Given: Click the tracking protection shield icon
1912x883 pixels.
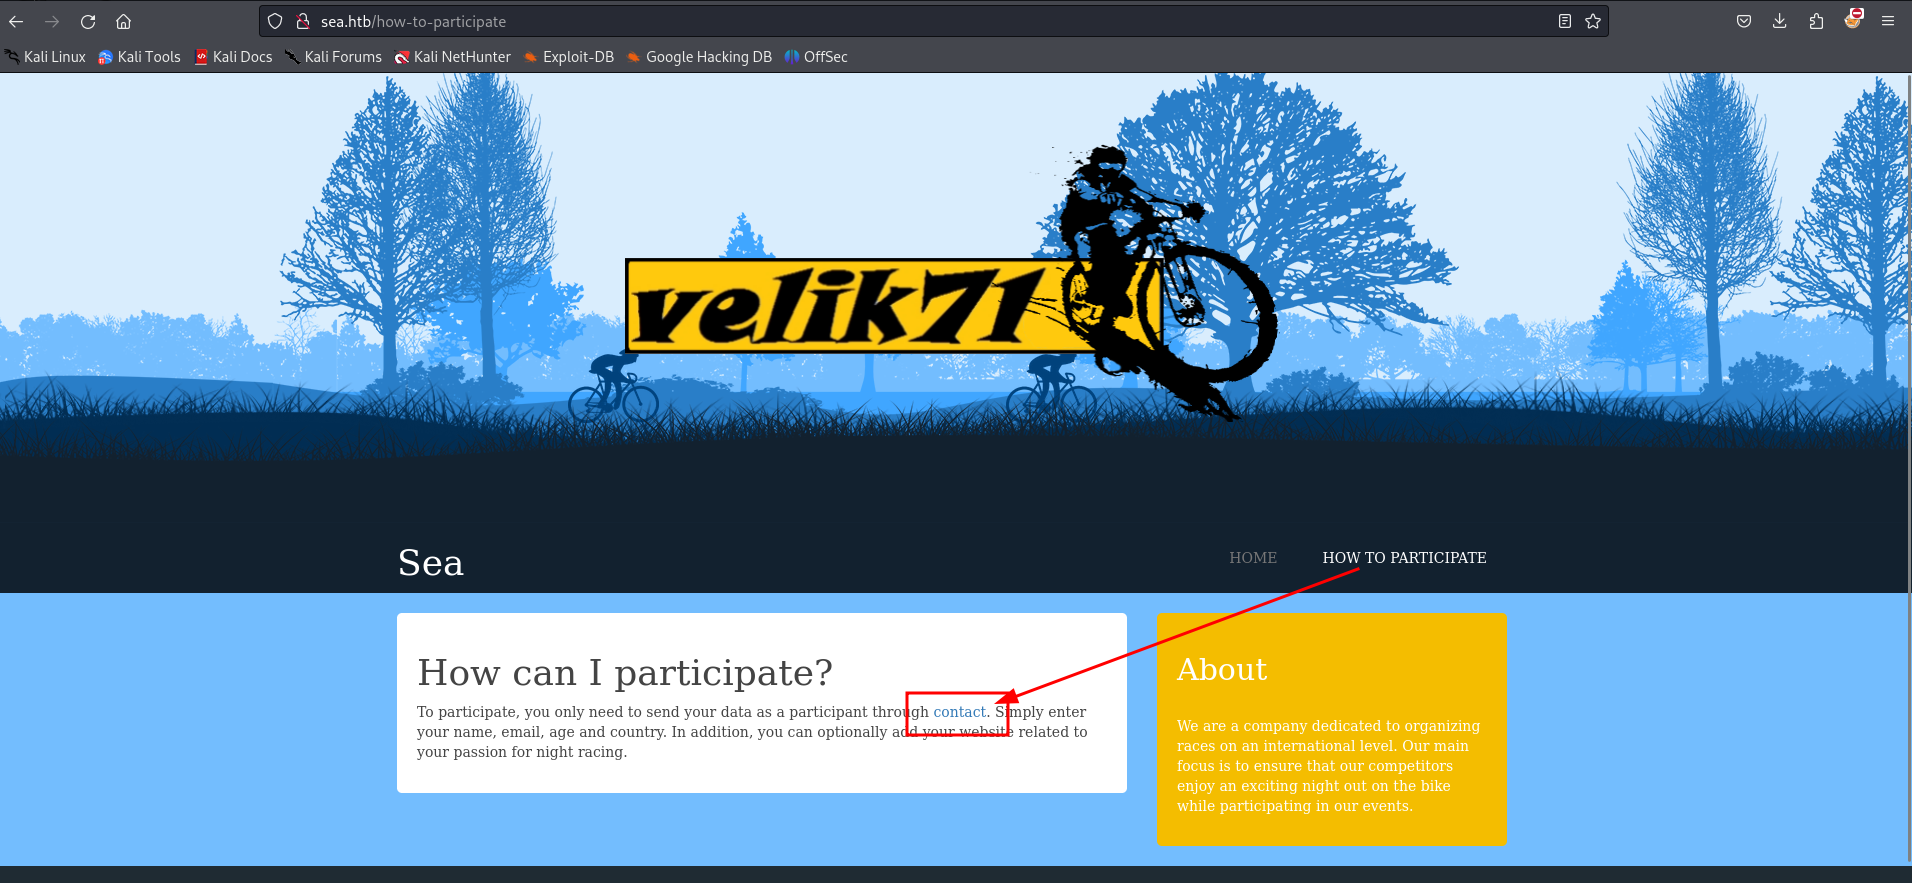Looking at the screenshot, I should pyautogui.click(x=275, y=21).
